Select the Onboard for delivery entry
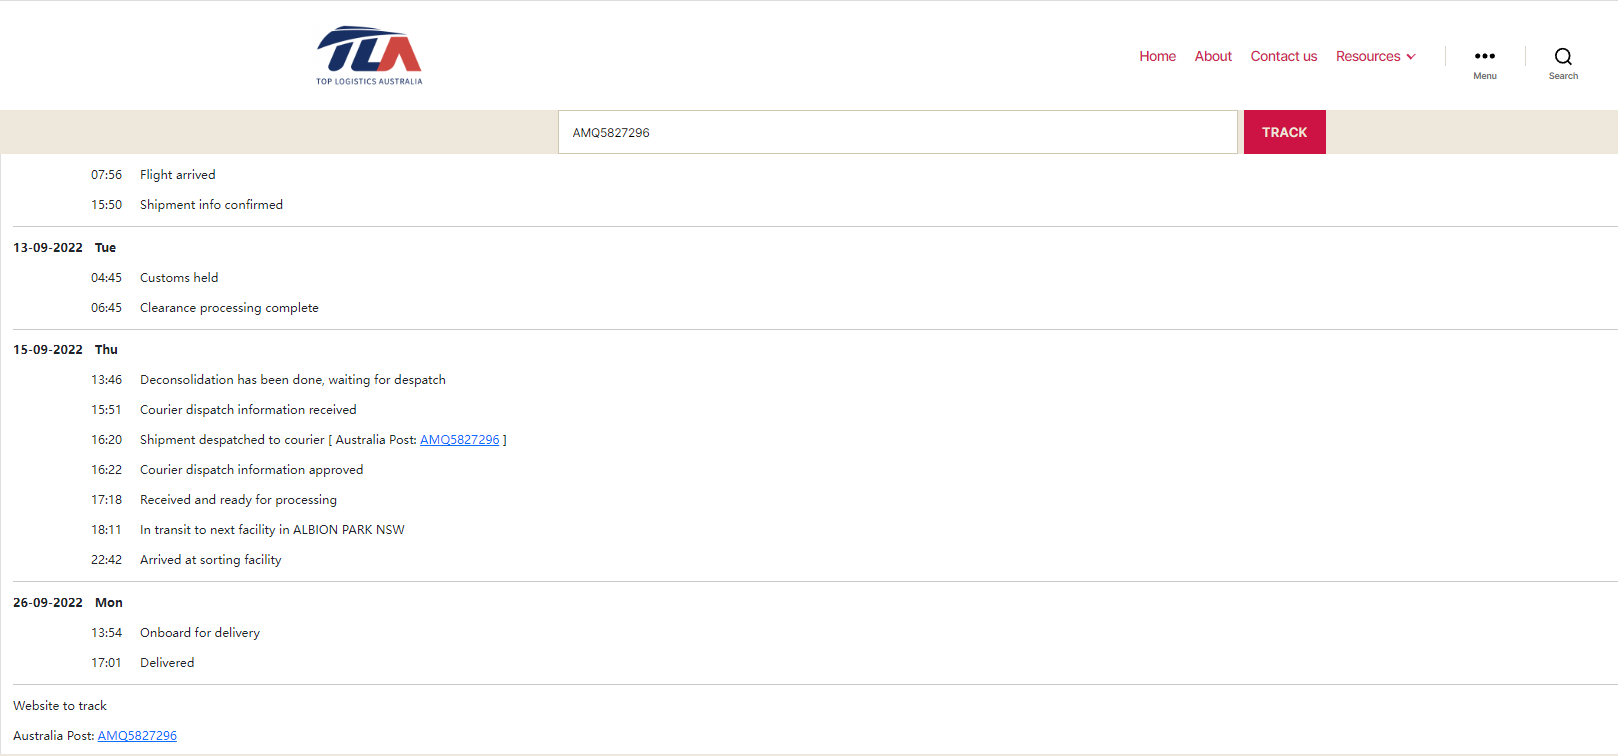This screenshot has height=756, width=1618. 199,633
